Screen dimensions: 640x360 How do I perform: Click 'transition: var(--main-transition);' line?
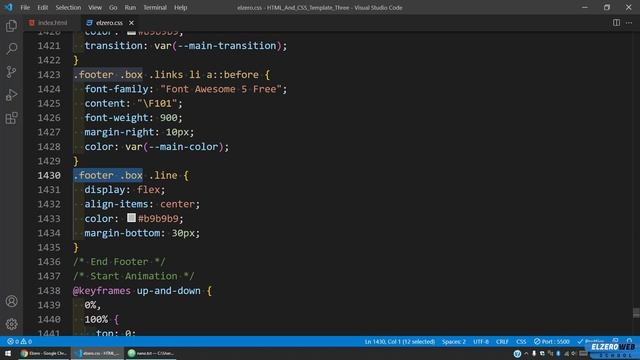[x=186, y=46]
